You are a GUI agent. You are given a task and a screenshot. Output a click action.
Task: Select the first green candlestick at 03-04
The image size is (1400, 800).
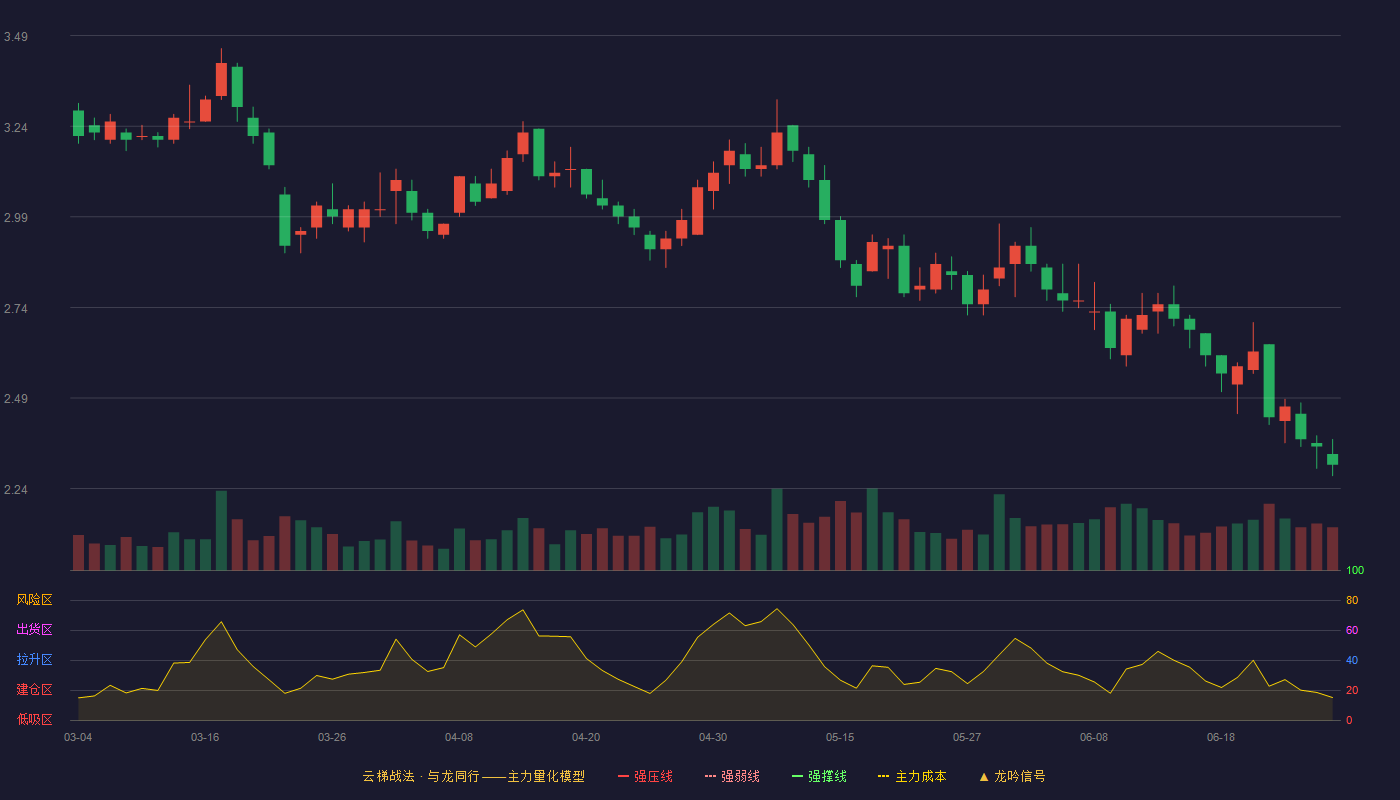coord(78,123)
